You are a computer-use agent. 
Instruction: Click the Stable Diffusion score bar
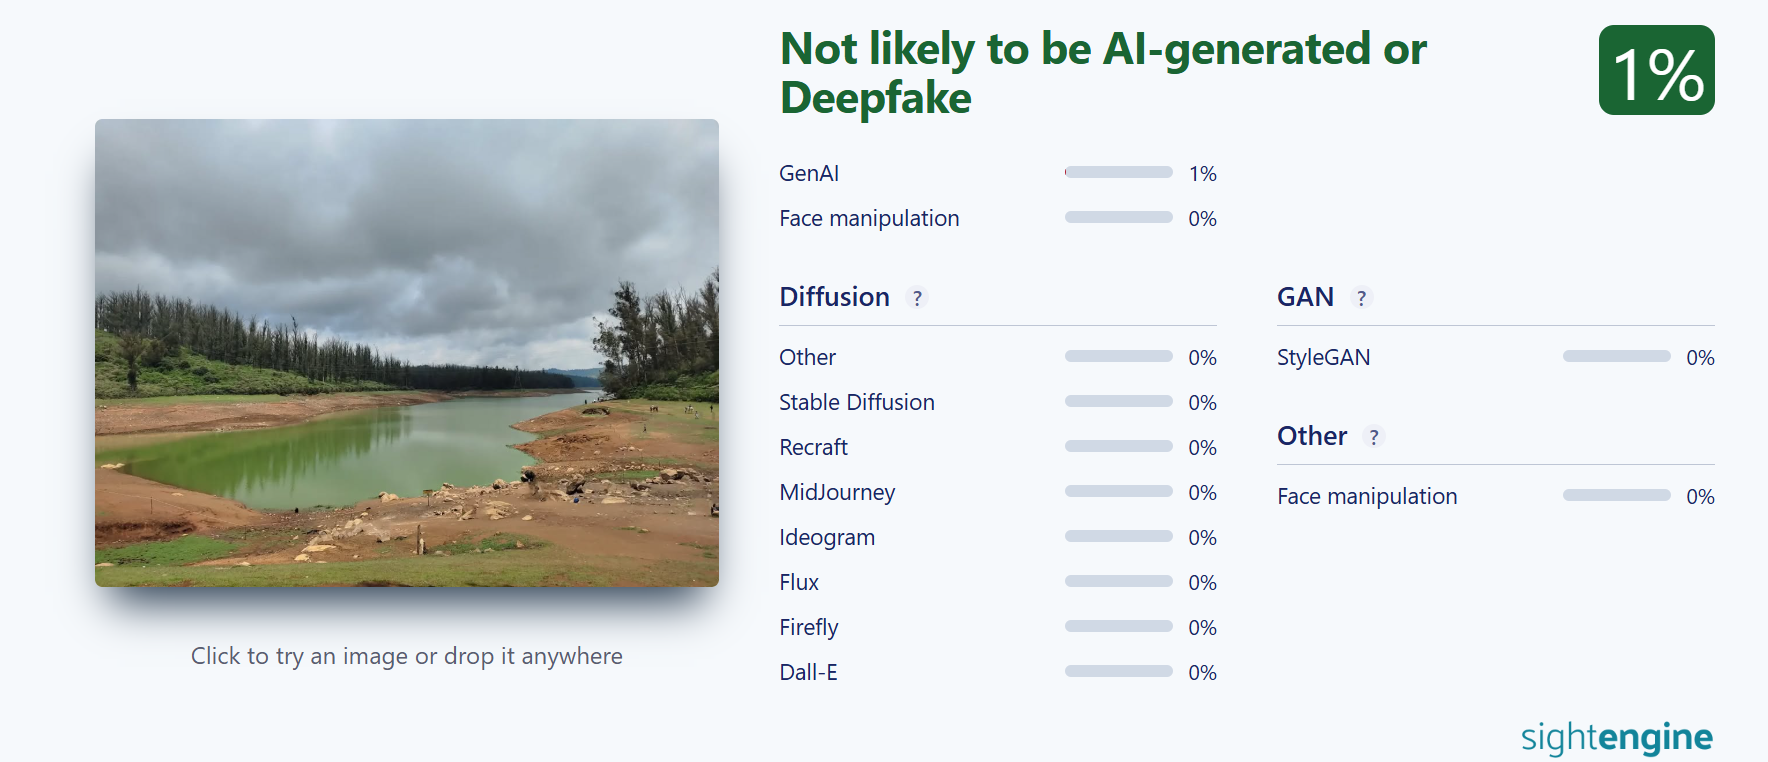tap(1118, 402)
